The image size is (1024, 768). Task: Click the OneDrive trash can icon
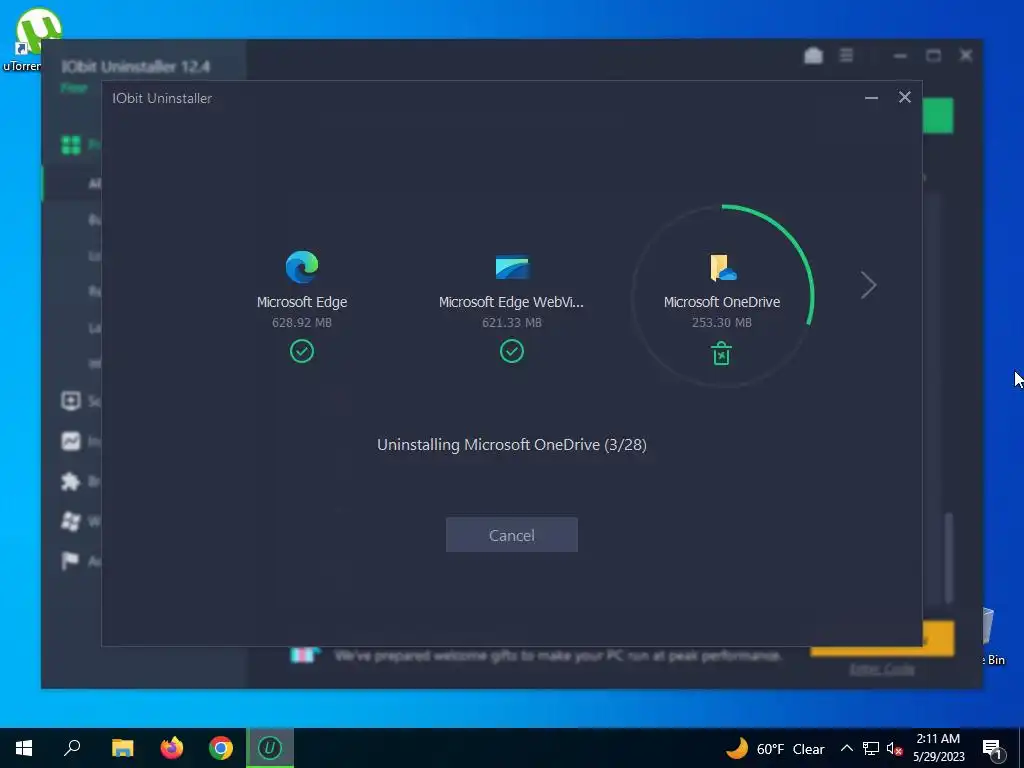(721, 353)
